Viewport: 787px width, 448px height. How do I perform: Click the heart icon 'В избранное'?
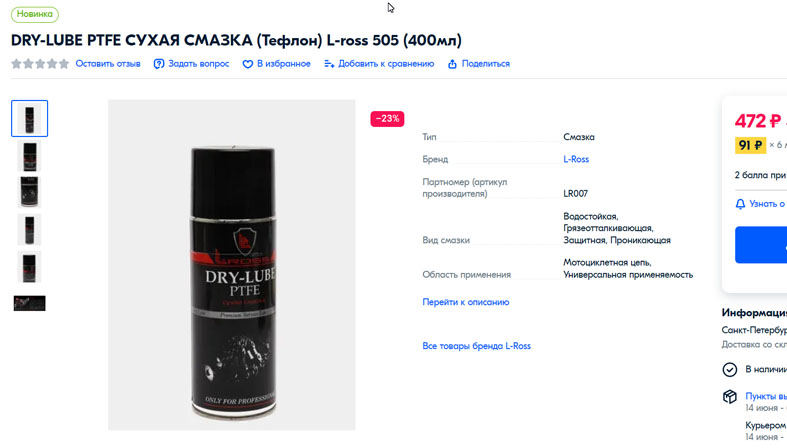tap(247, 64)
